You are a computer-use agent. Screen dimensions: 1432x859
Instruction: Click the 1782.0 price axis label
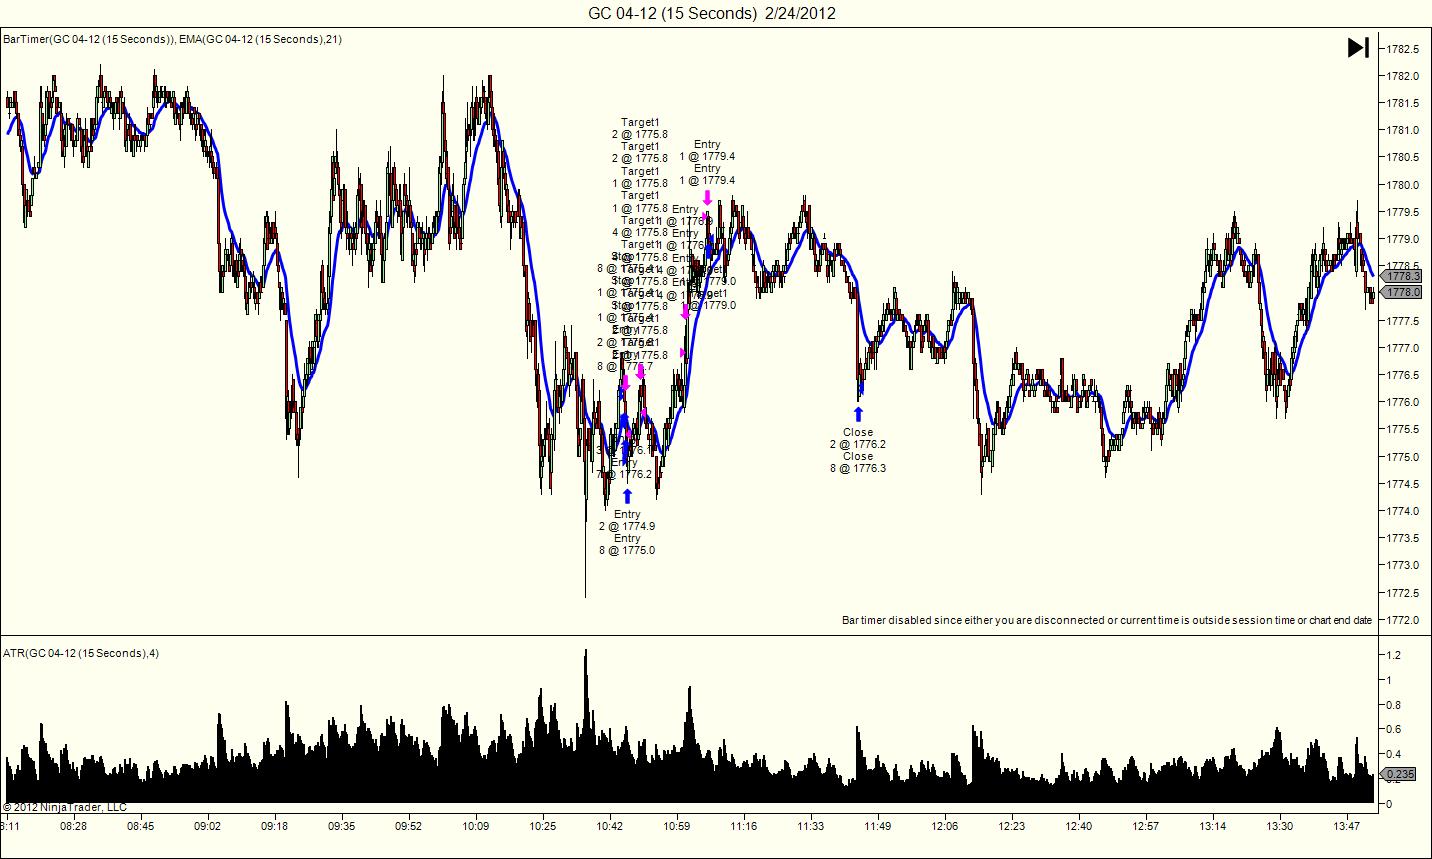point(1403,76)
